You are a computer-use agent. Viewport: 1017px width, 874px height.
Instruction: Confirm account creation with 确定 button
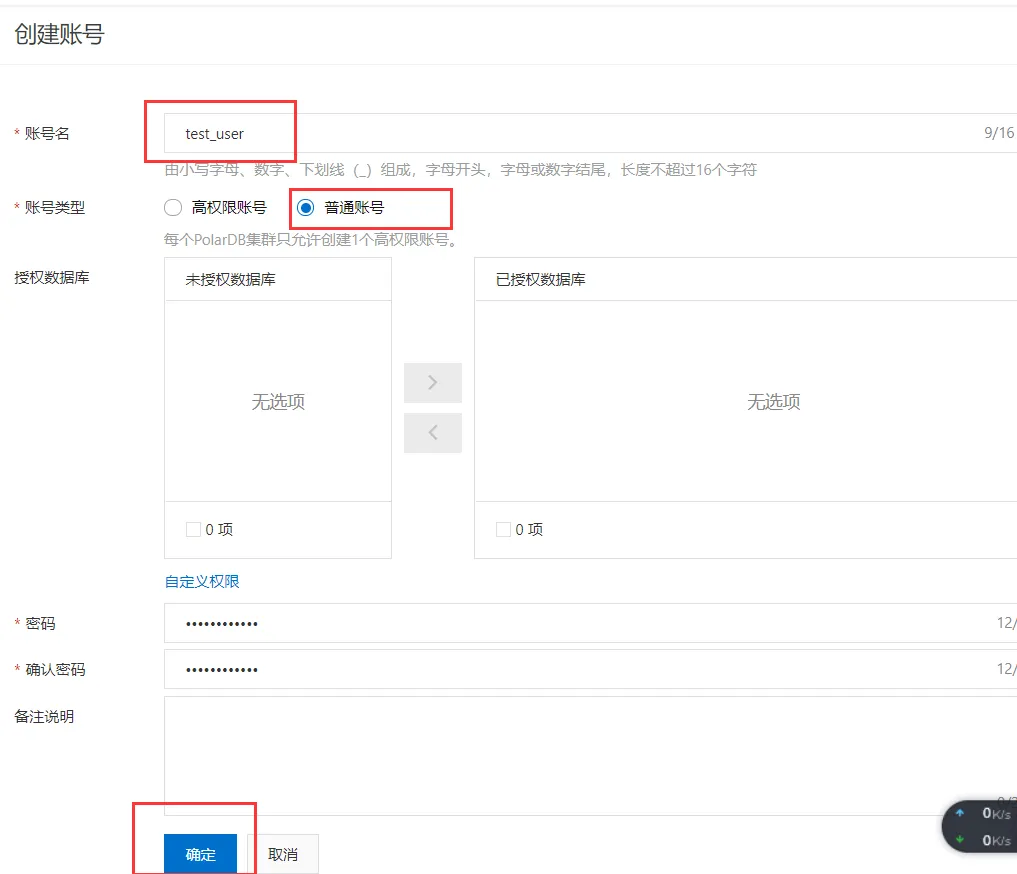pos(200,854)
